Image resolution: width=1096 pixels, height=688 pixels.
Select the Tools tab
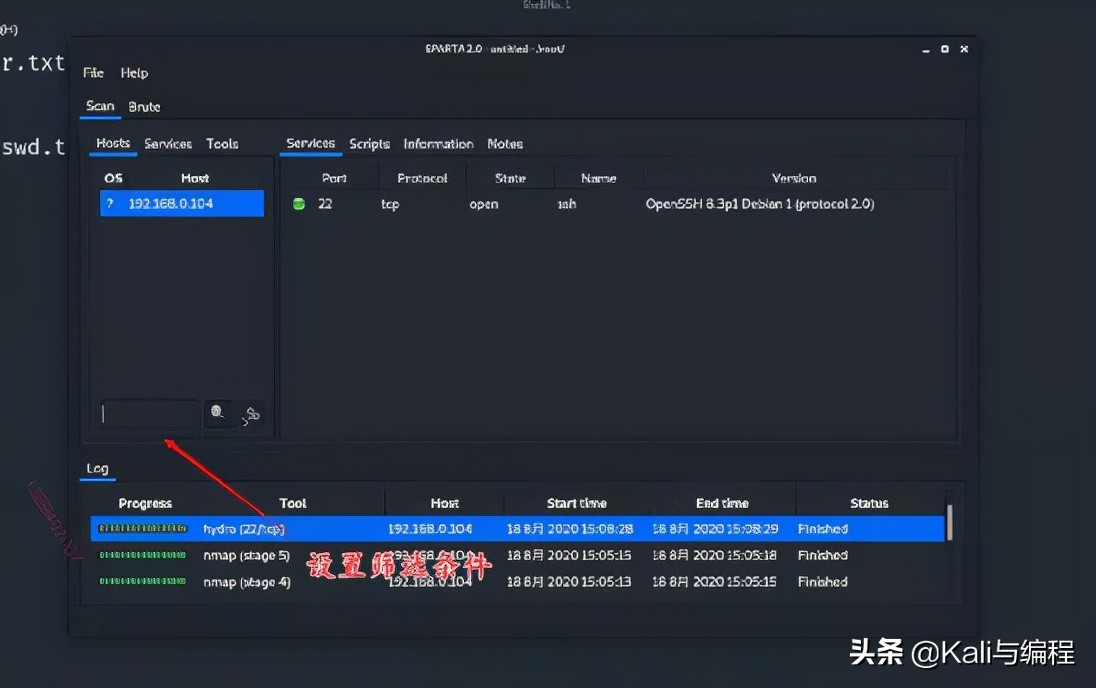tap(222, 144)
